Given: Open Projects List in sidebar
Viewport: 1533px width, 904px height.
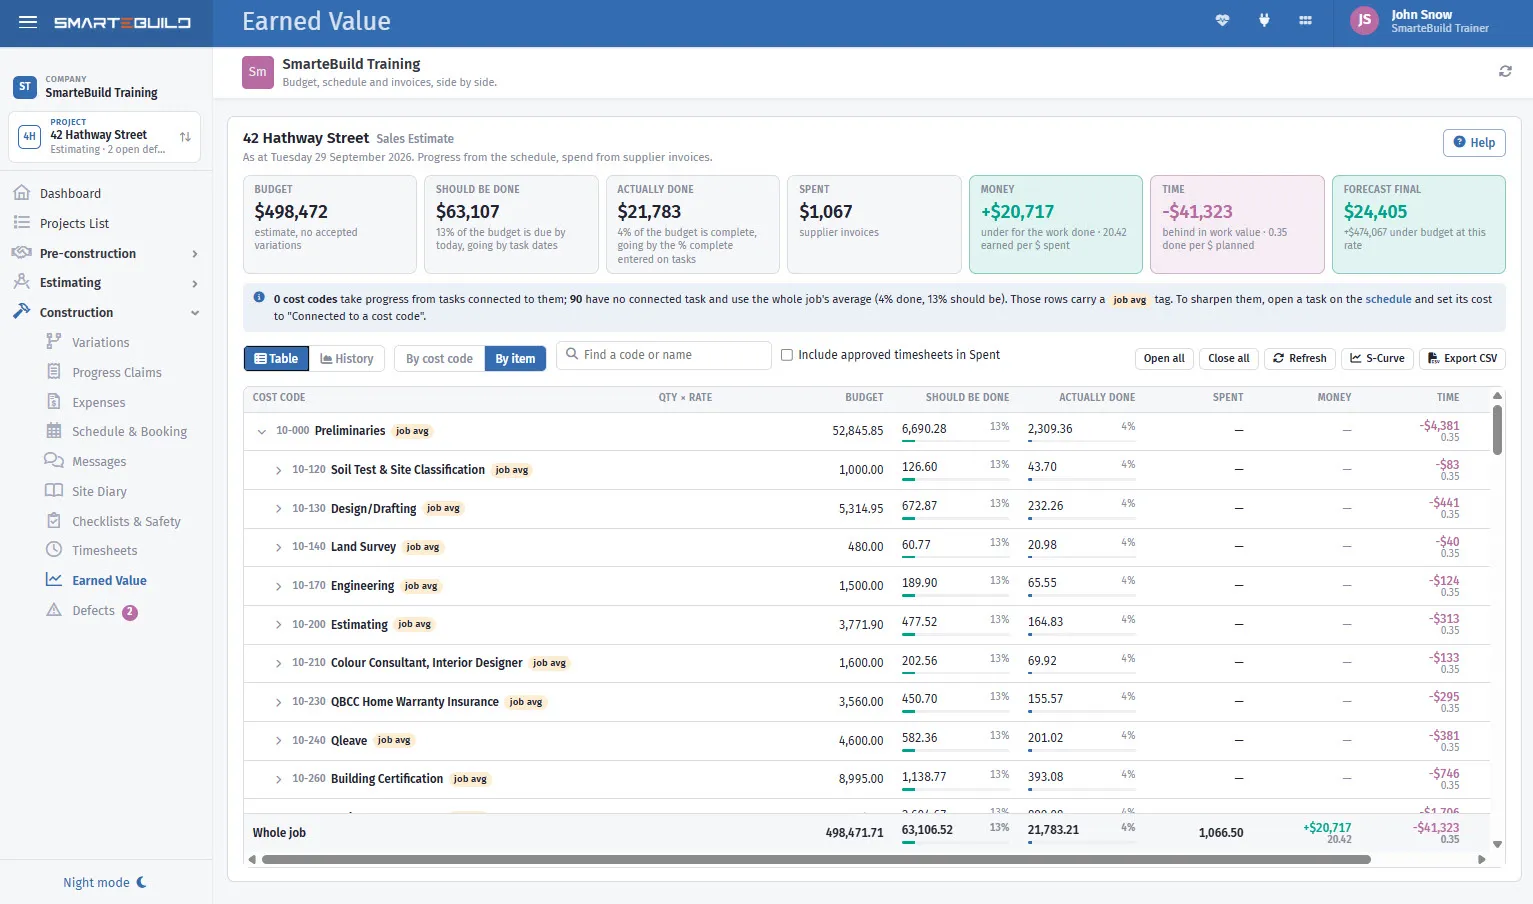Looking at the screenshot, I should click(x=74, y=223).
